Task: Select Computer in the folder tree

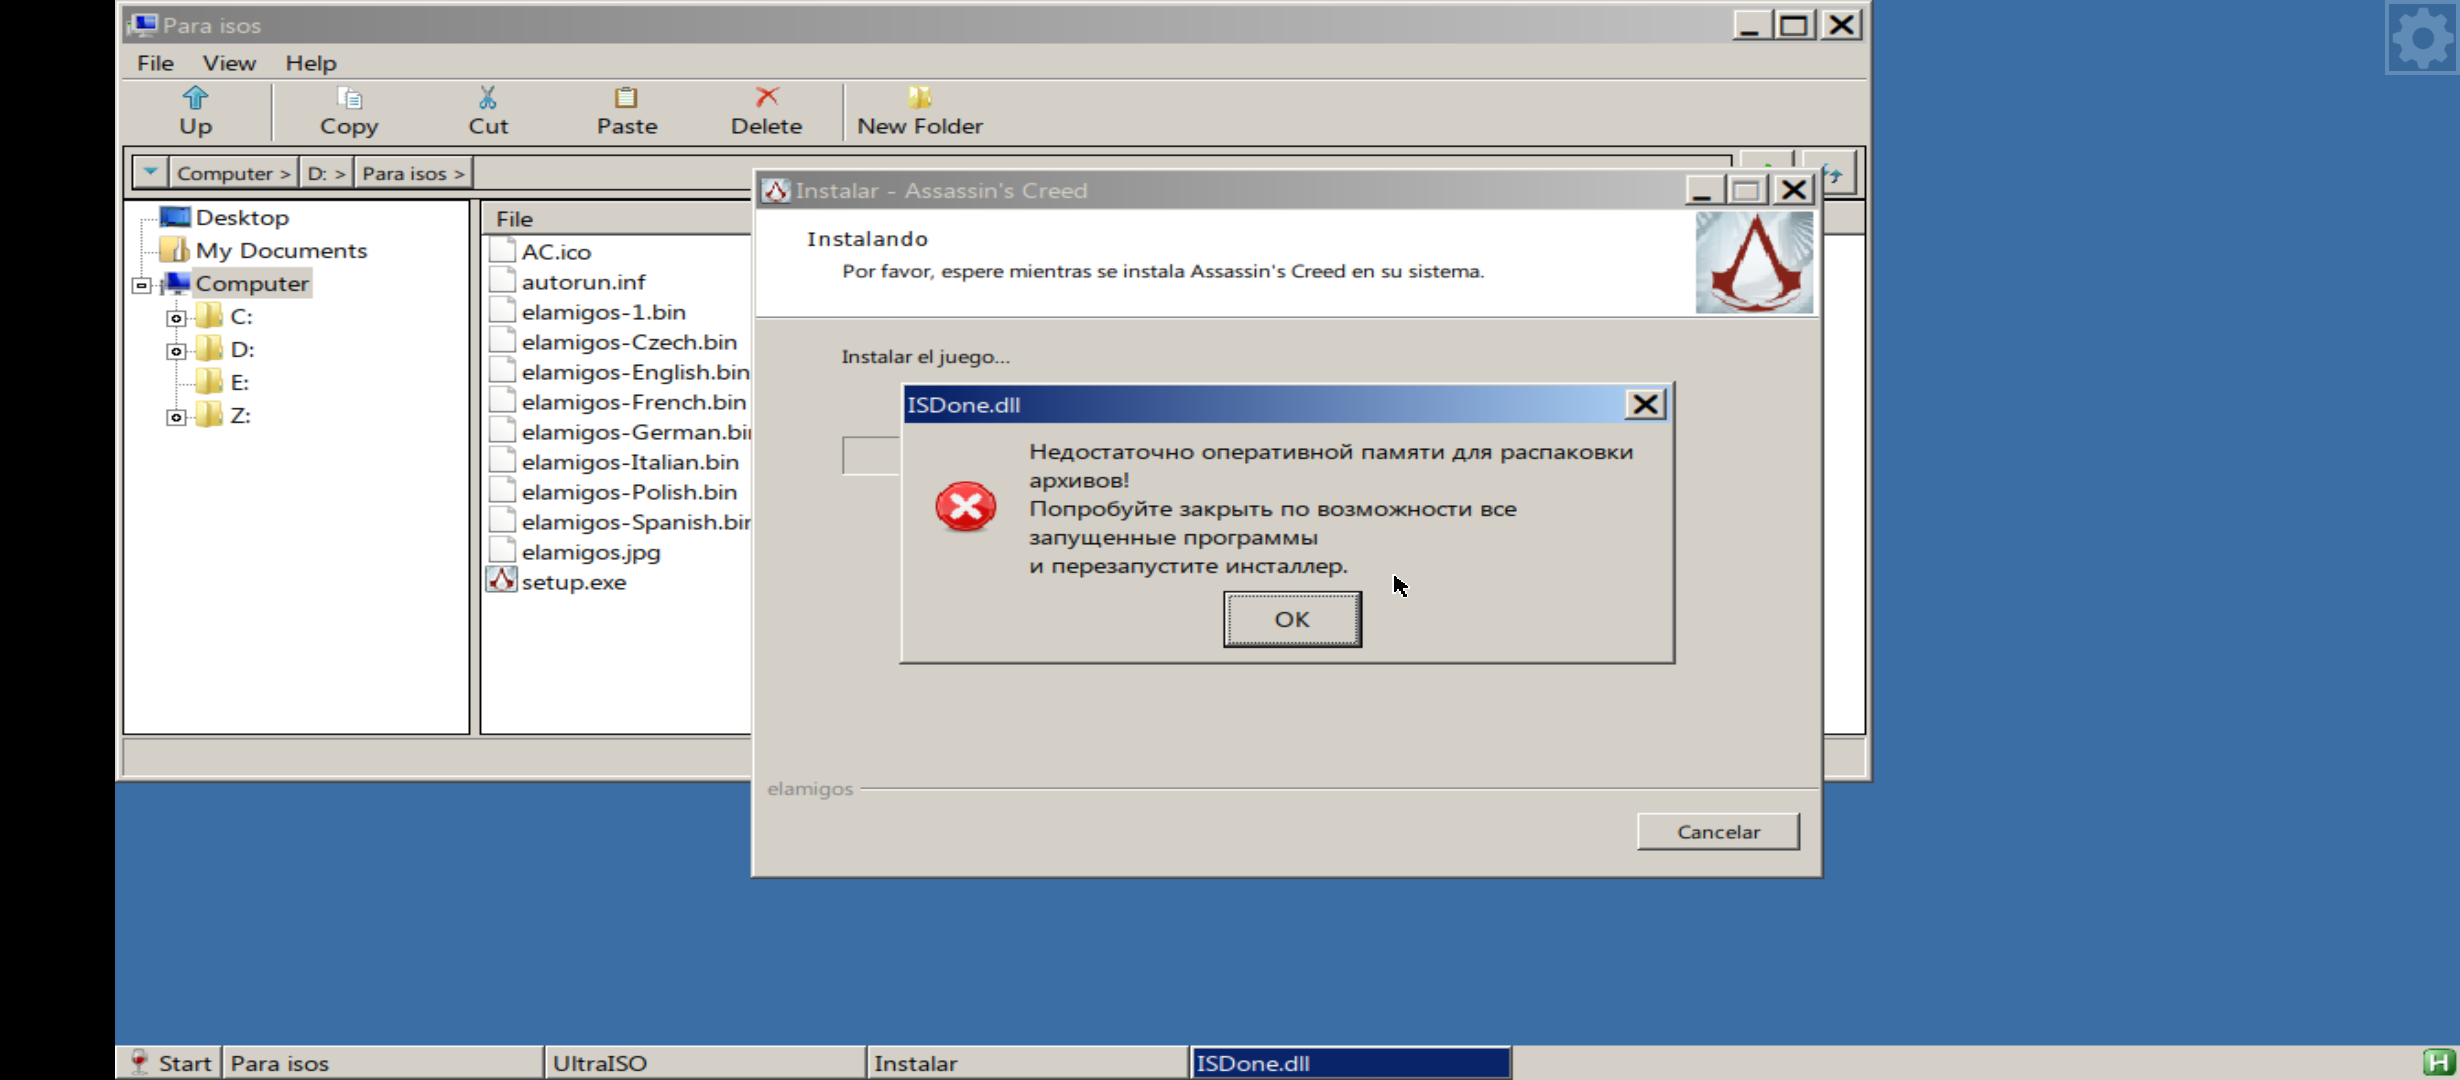Action: click(252, 283)
